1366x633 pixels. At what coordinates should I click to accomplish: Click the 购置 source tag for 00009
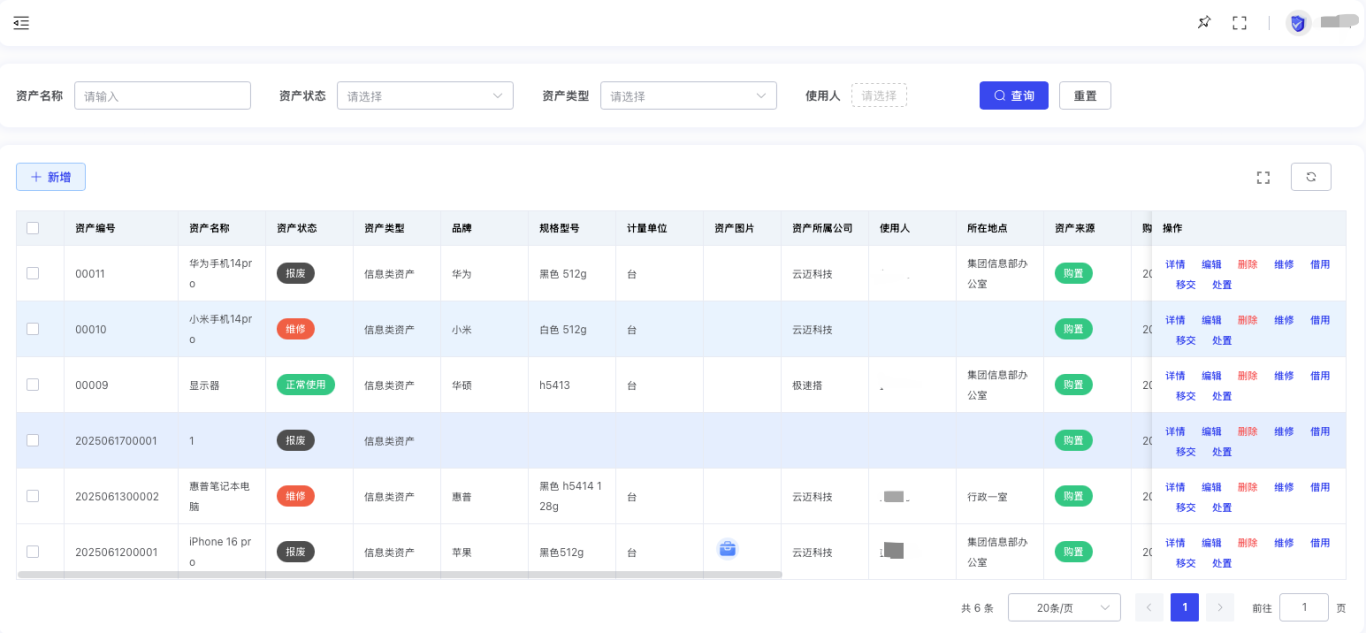[1074, 385]
